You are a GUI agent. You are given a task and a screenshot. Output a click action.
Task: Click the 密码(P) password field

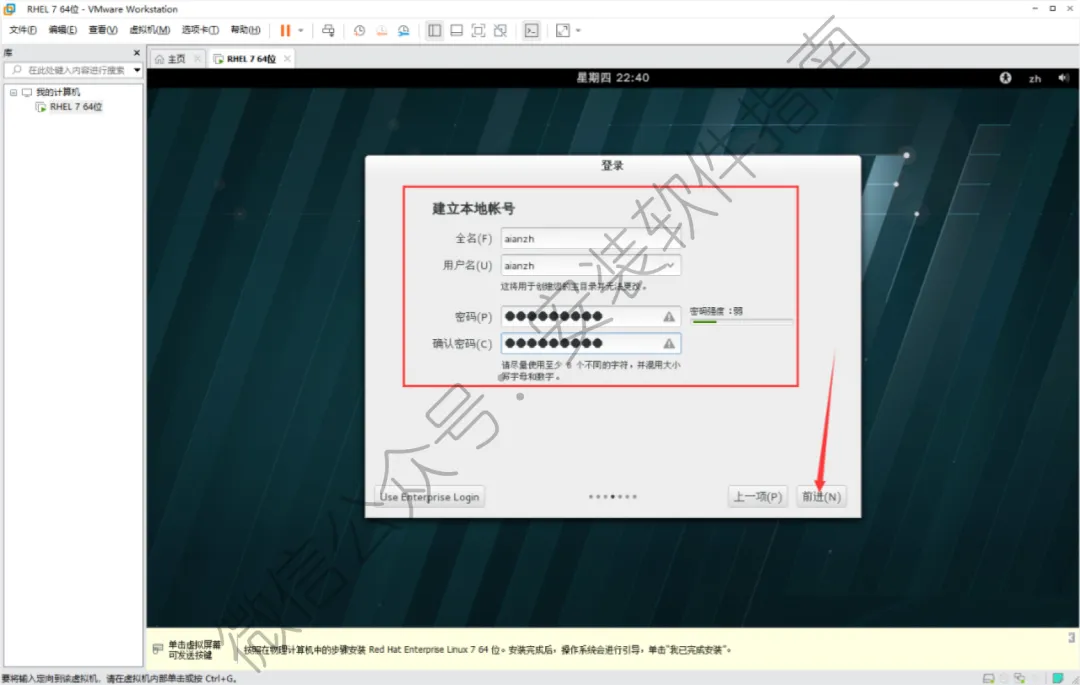pos(590,317)
